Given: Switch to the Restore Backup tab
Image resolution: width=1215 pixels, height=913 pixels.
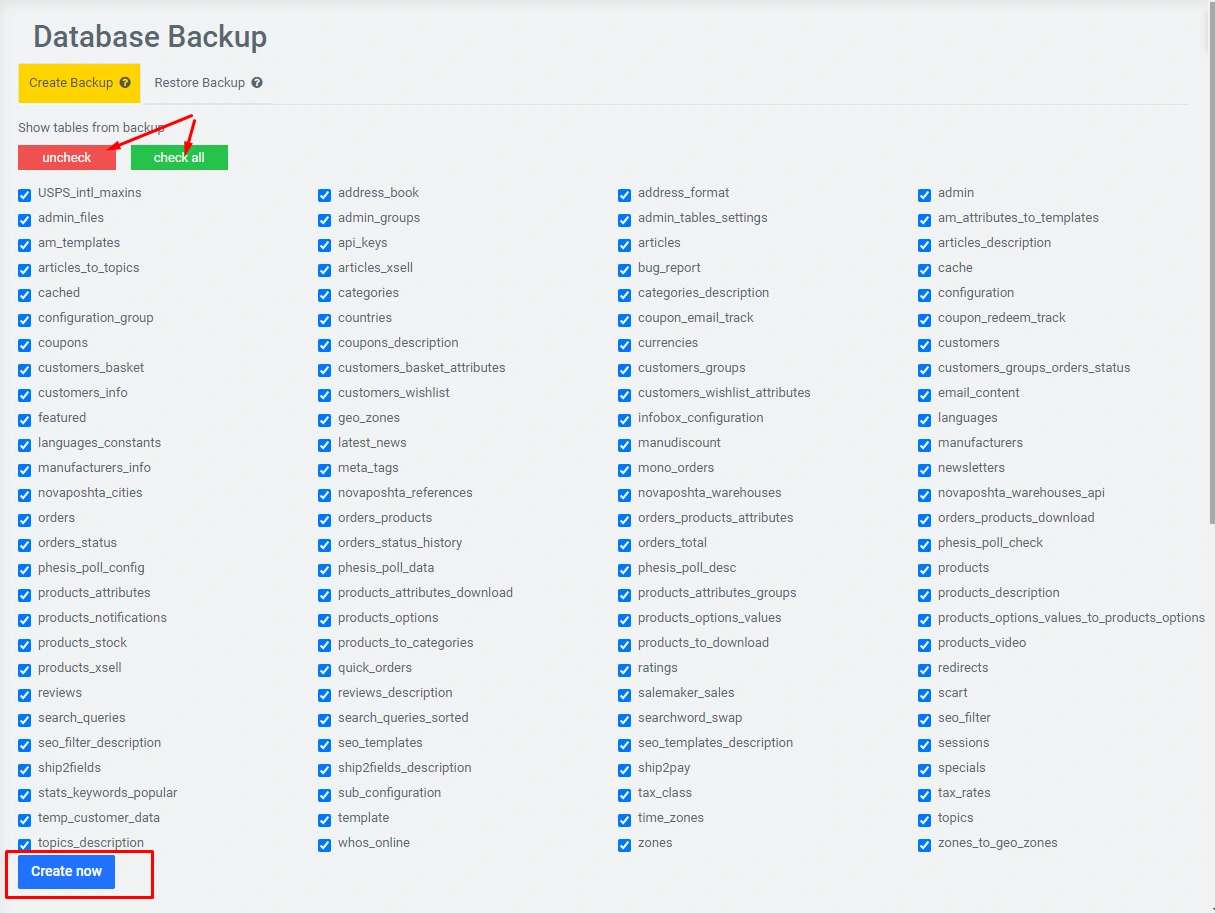Looking at the screenshot, I should pyautogui.click(x=200, y=83).
